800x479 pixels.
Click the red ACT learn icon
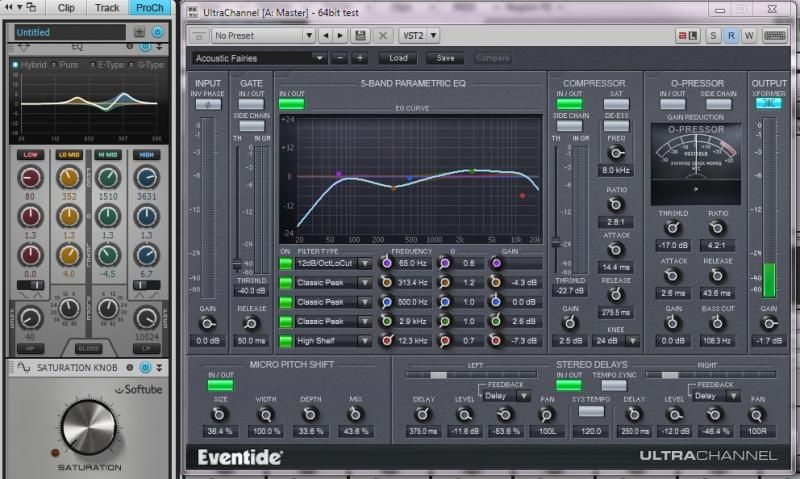687,35
